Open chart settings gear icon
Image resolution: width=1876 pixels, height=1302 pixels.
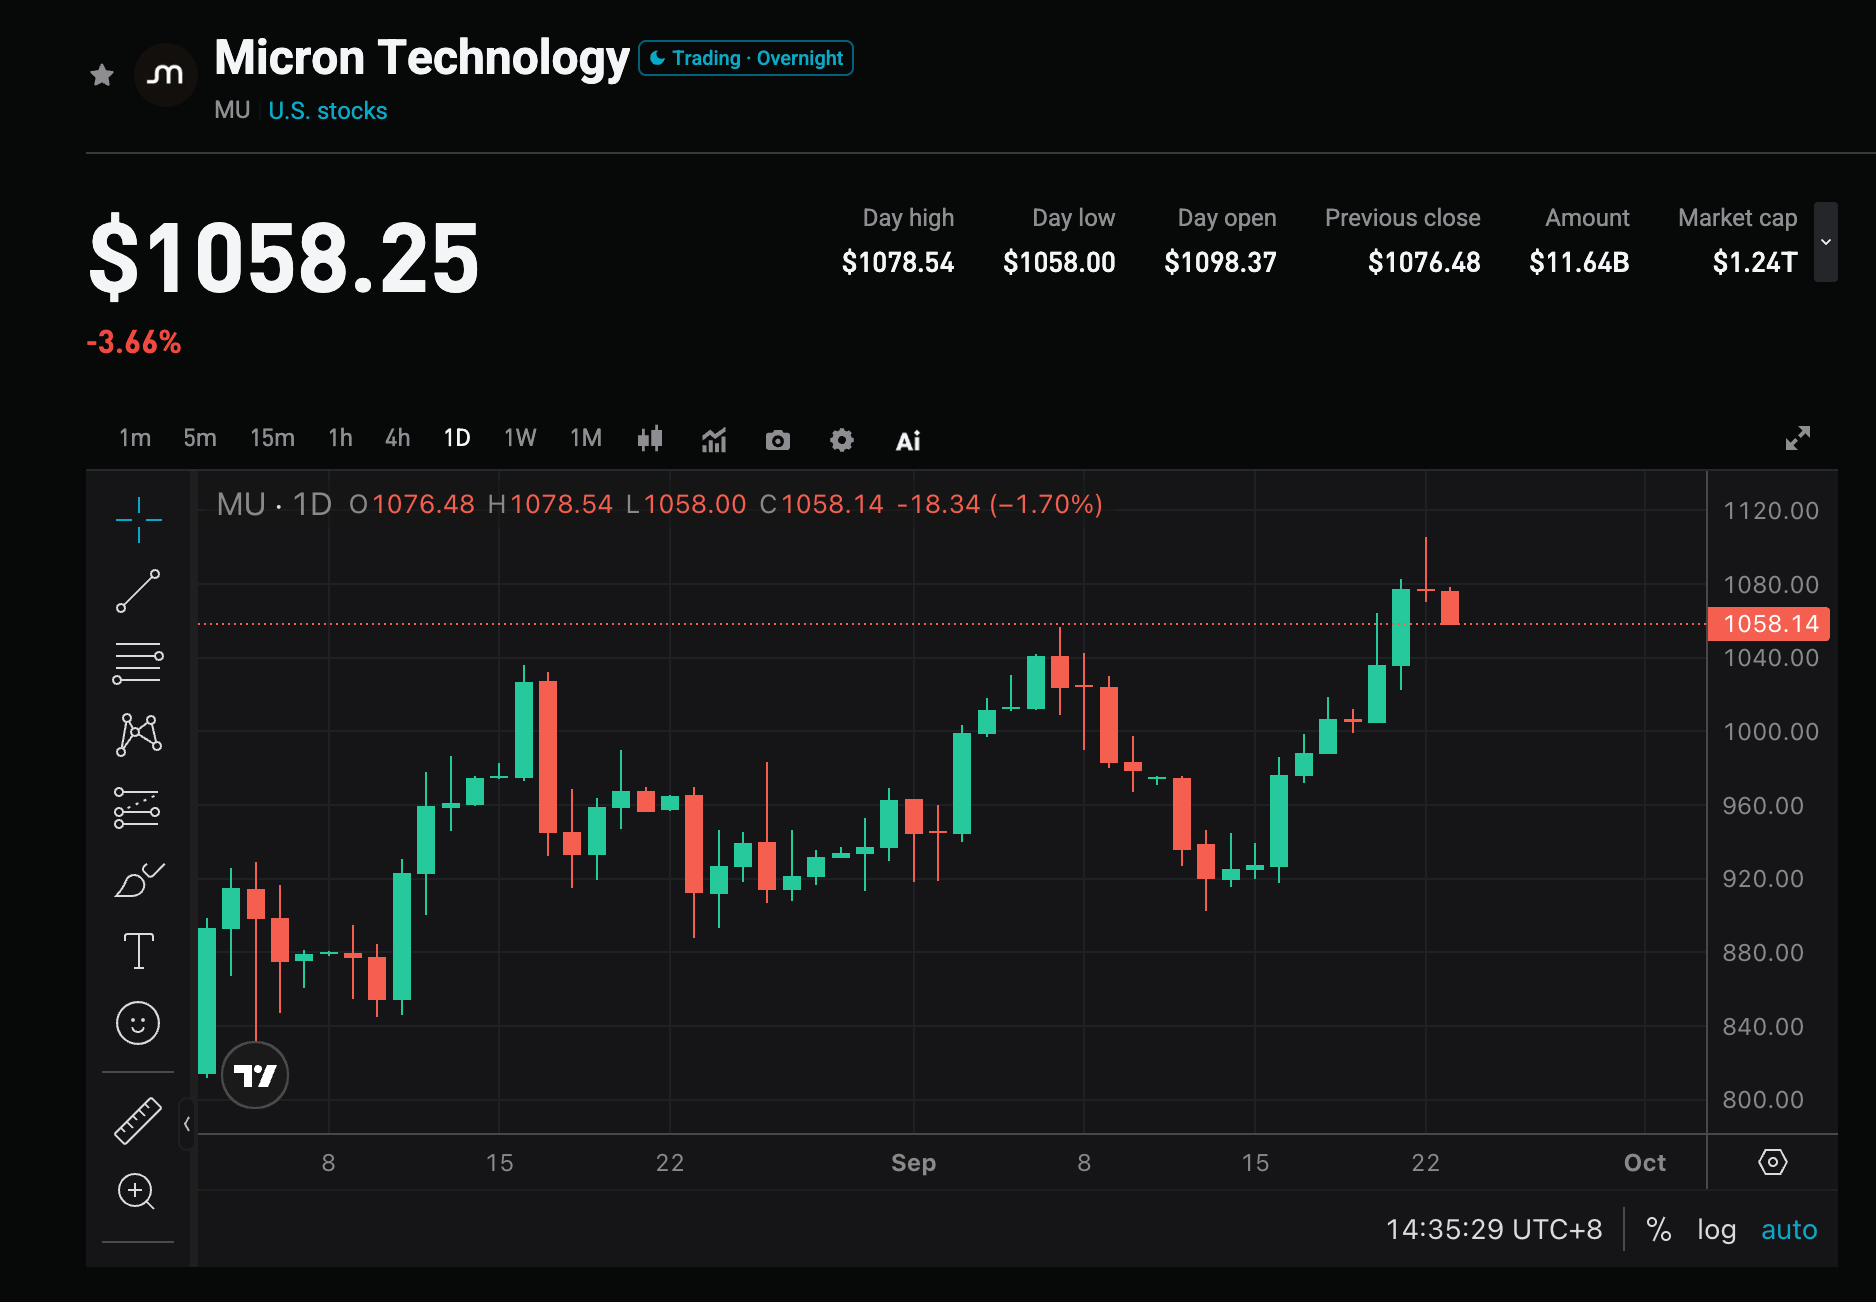coord(842,440)
